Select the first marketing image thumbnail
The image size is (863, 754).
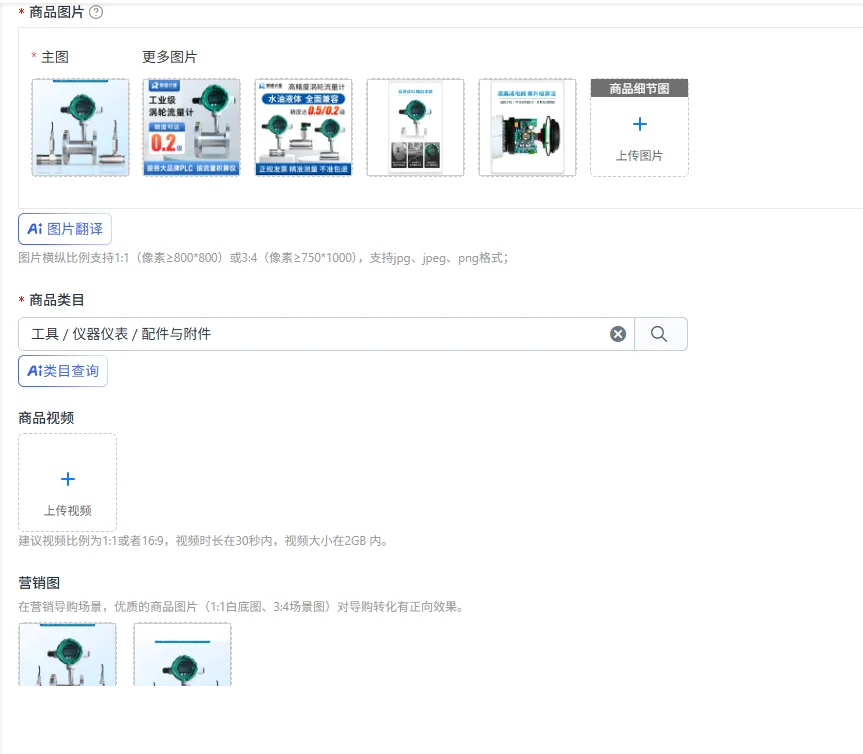(68, 654)
